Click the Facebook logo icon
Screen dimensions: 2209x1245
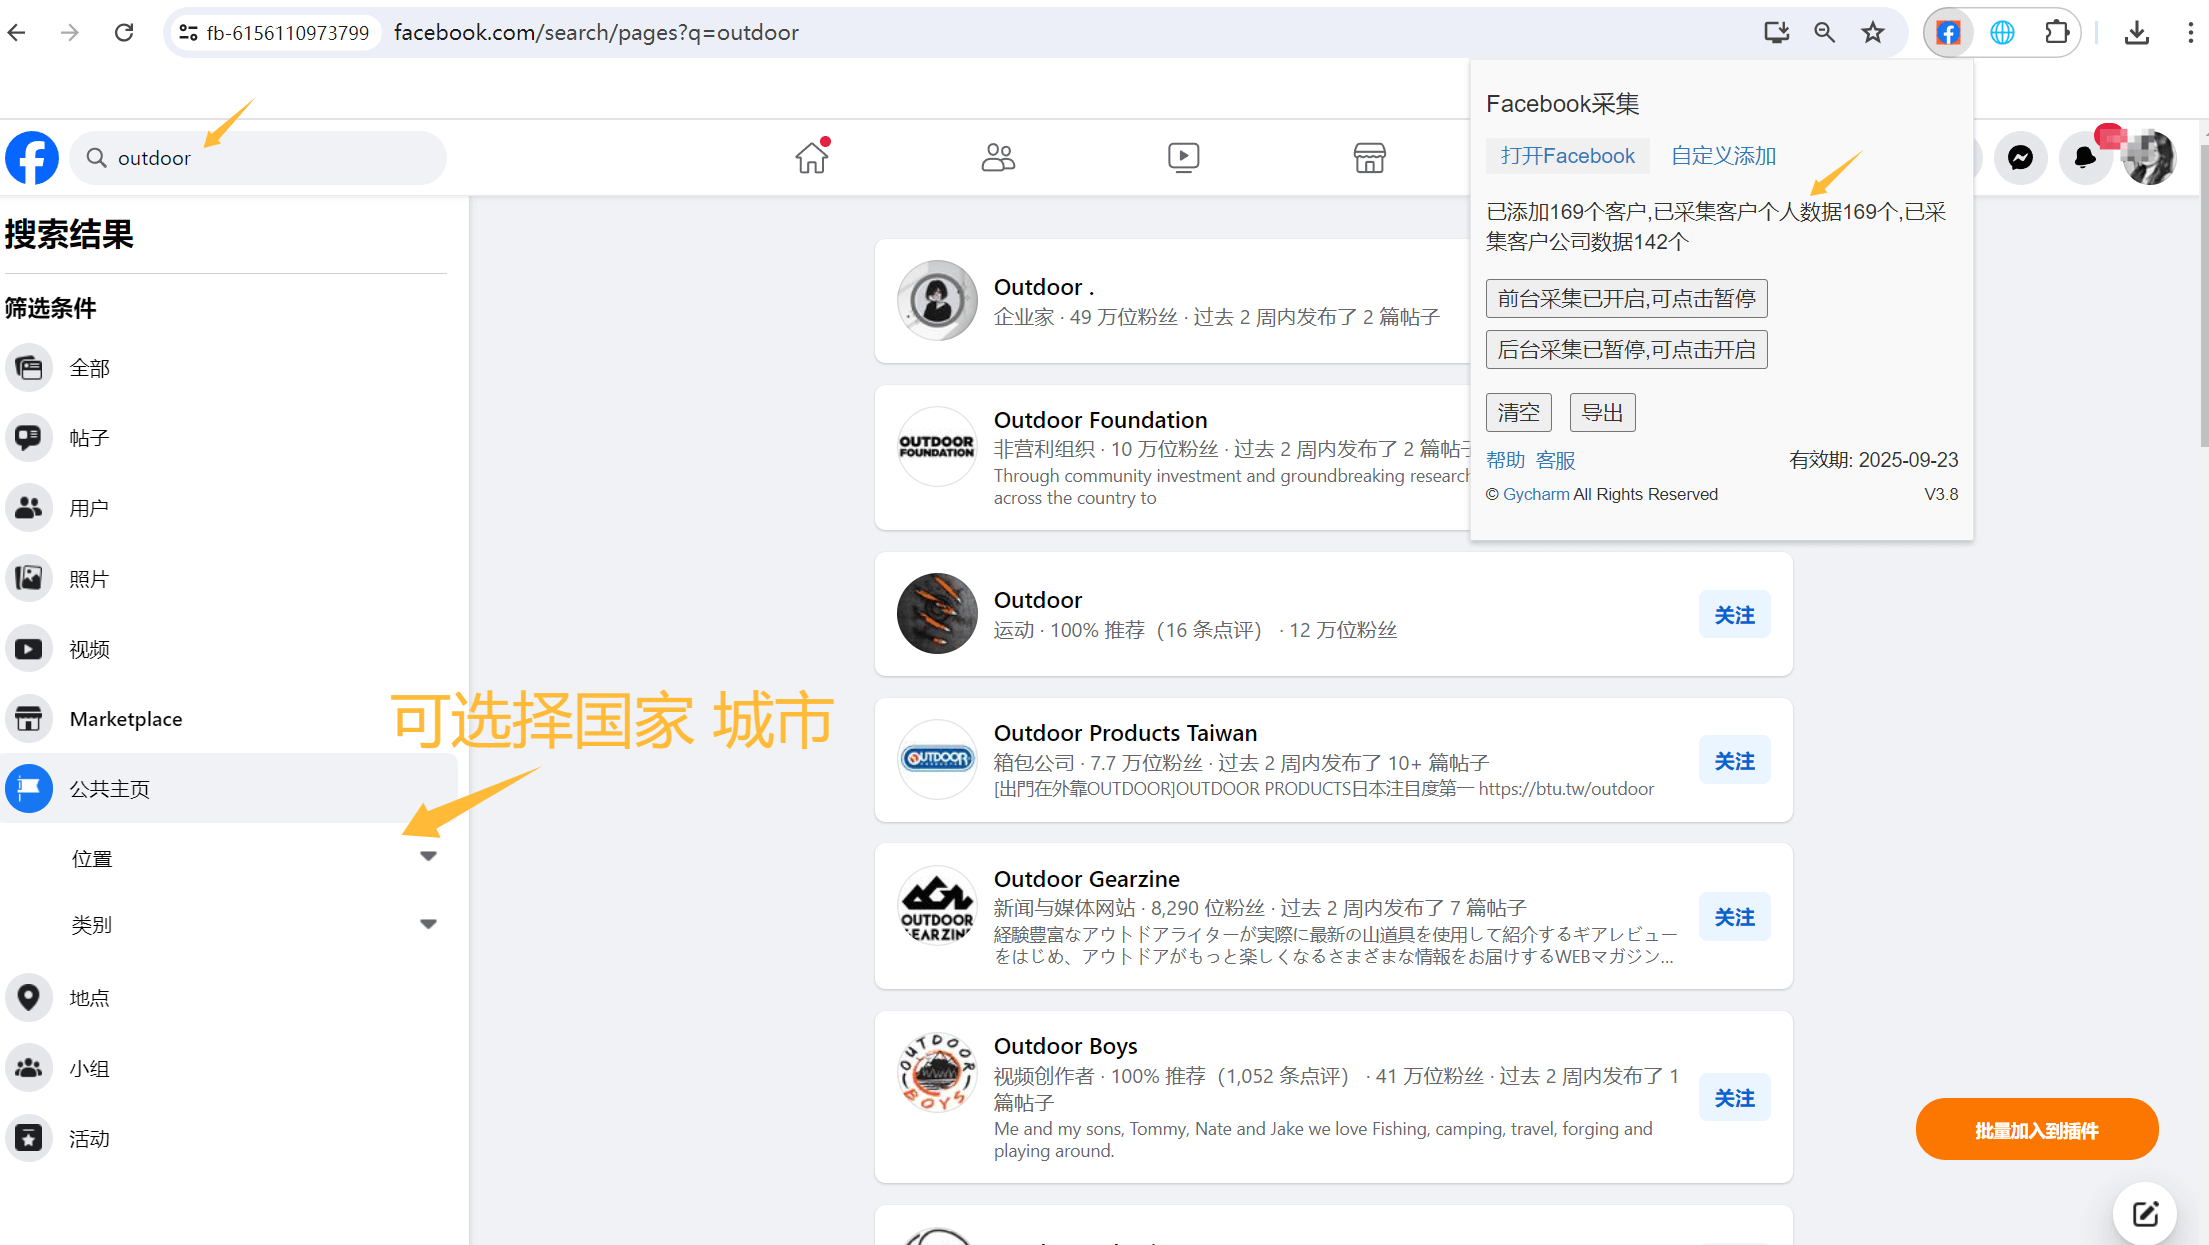pos(32,158)
